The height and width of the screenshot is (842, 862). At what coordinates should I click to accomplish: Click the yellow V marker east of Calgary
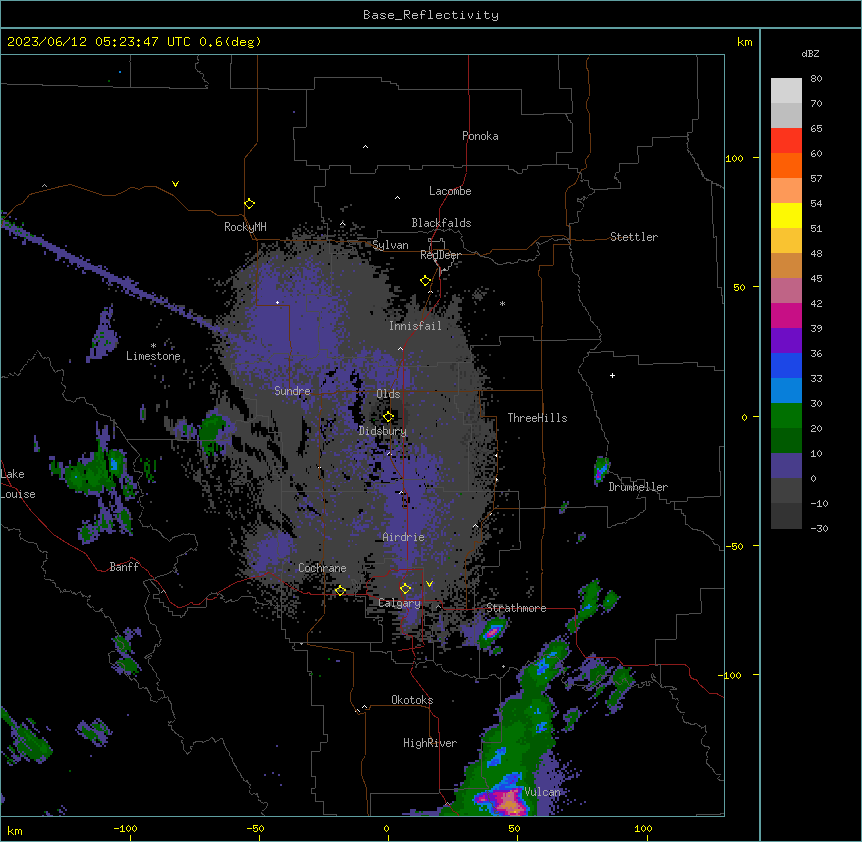pyautogui.click(x=429, y=584)
